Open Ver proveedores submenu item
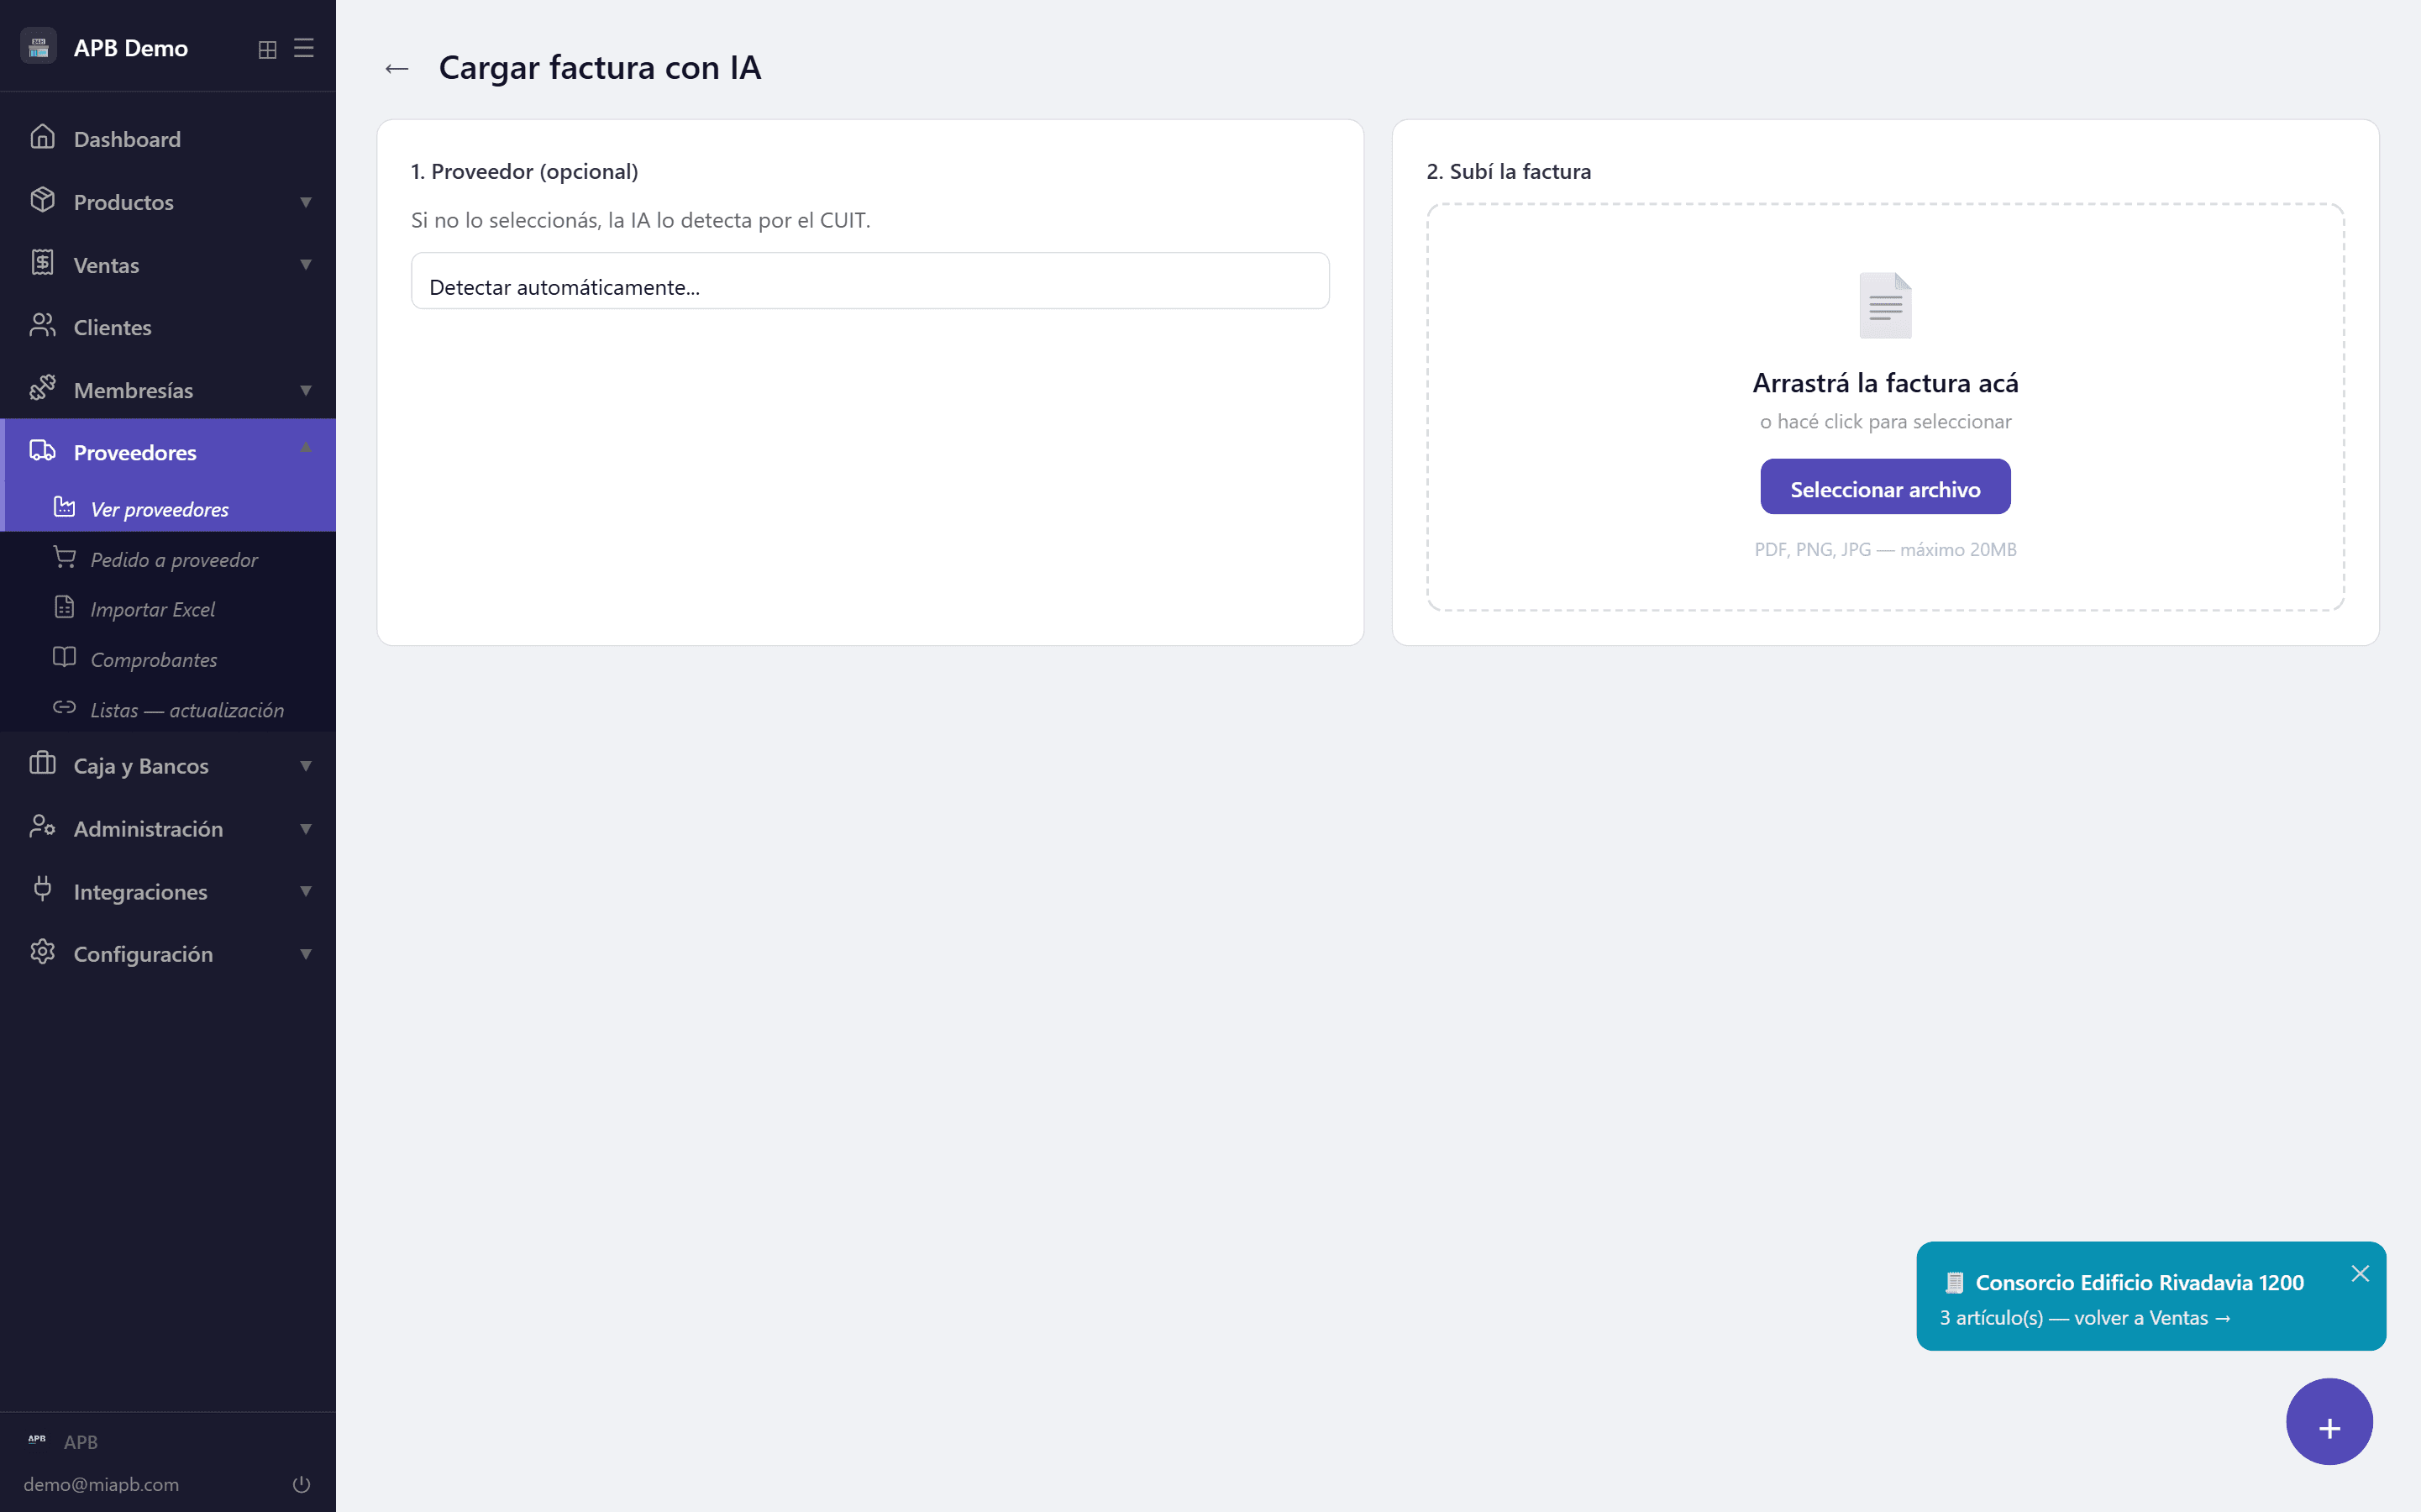The height and width of the screenshot is (1512, 2421). pyautogui.click(x=168, y=508)
